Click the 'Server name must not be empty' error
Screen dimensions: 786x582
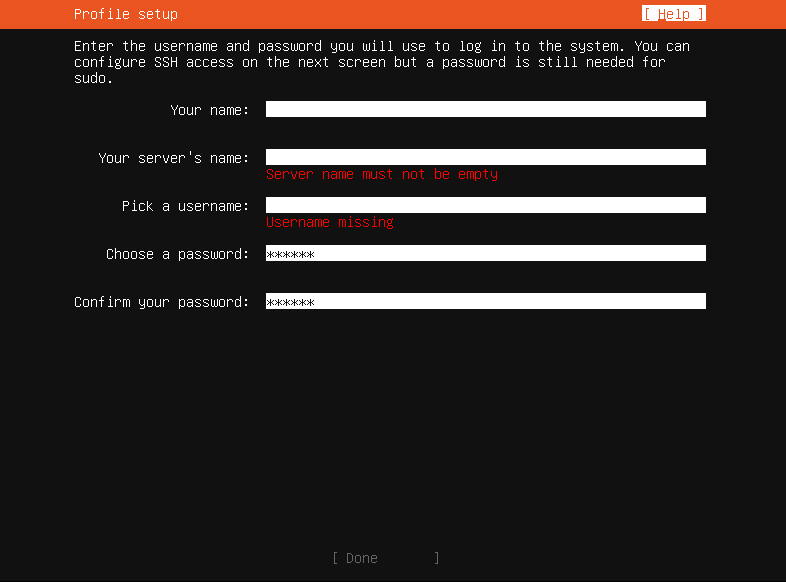(x=381, y=174)
